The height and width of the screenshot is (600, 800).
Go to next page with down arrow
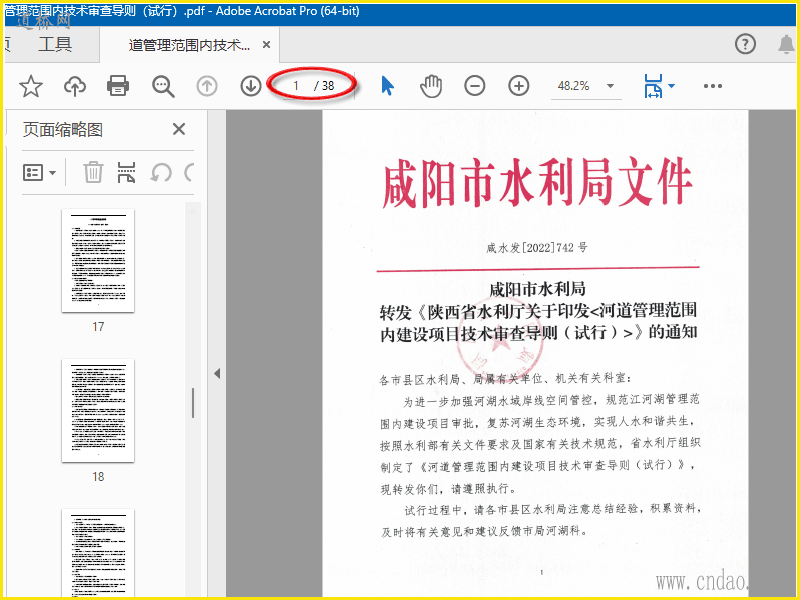[251, 86]
